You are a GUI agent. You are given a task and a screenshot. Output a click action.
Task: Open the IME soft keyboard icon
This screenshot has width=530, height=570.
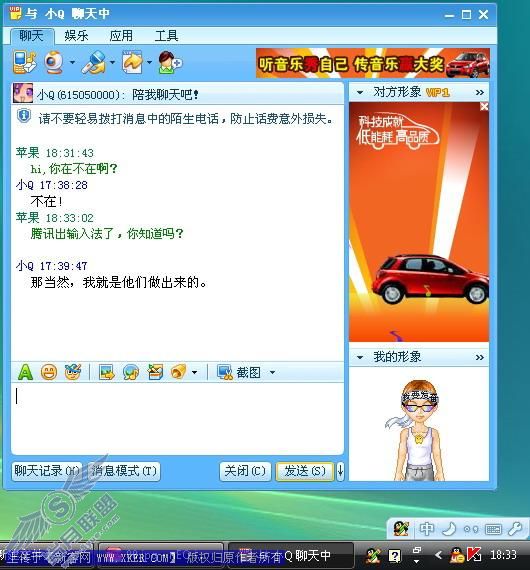[493, 529]
